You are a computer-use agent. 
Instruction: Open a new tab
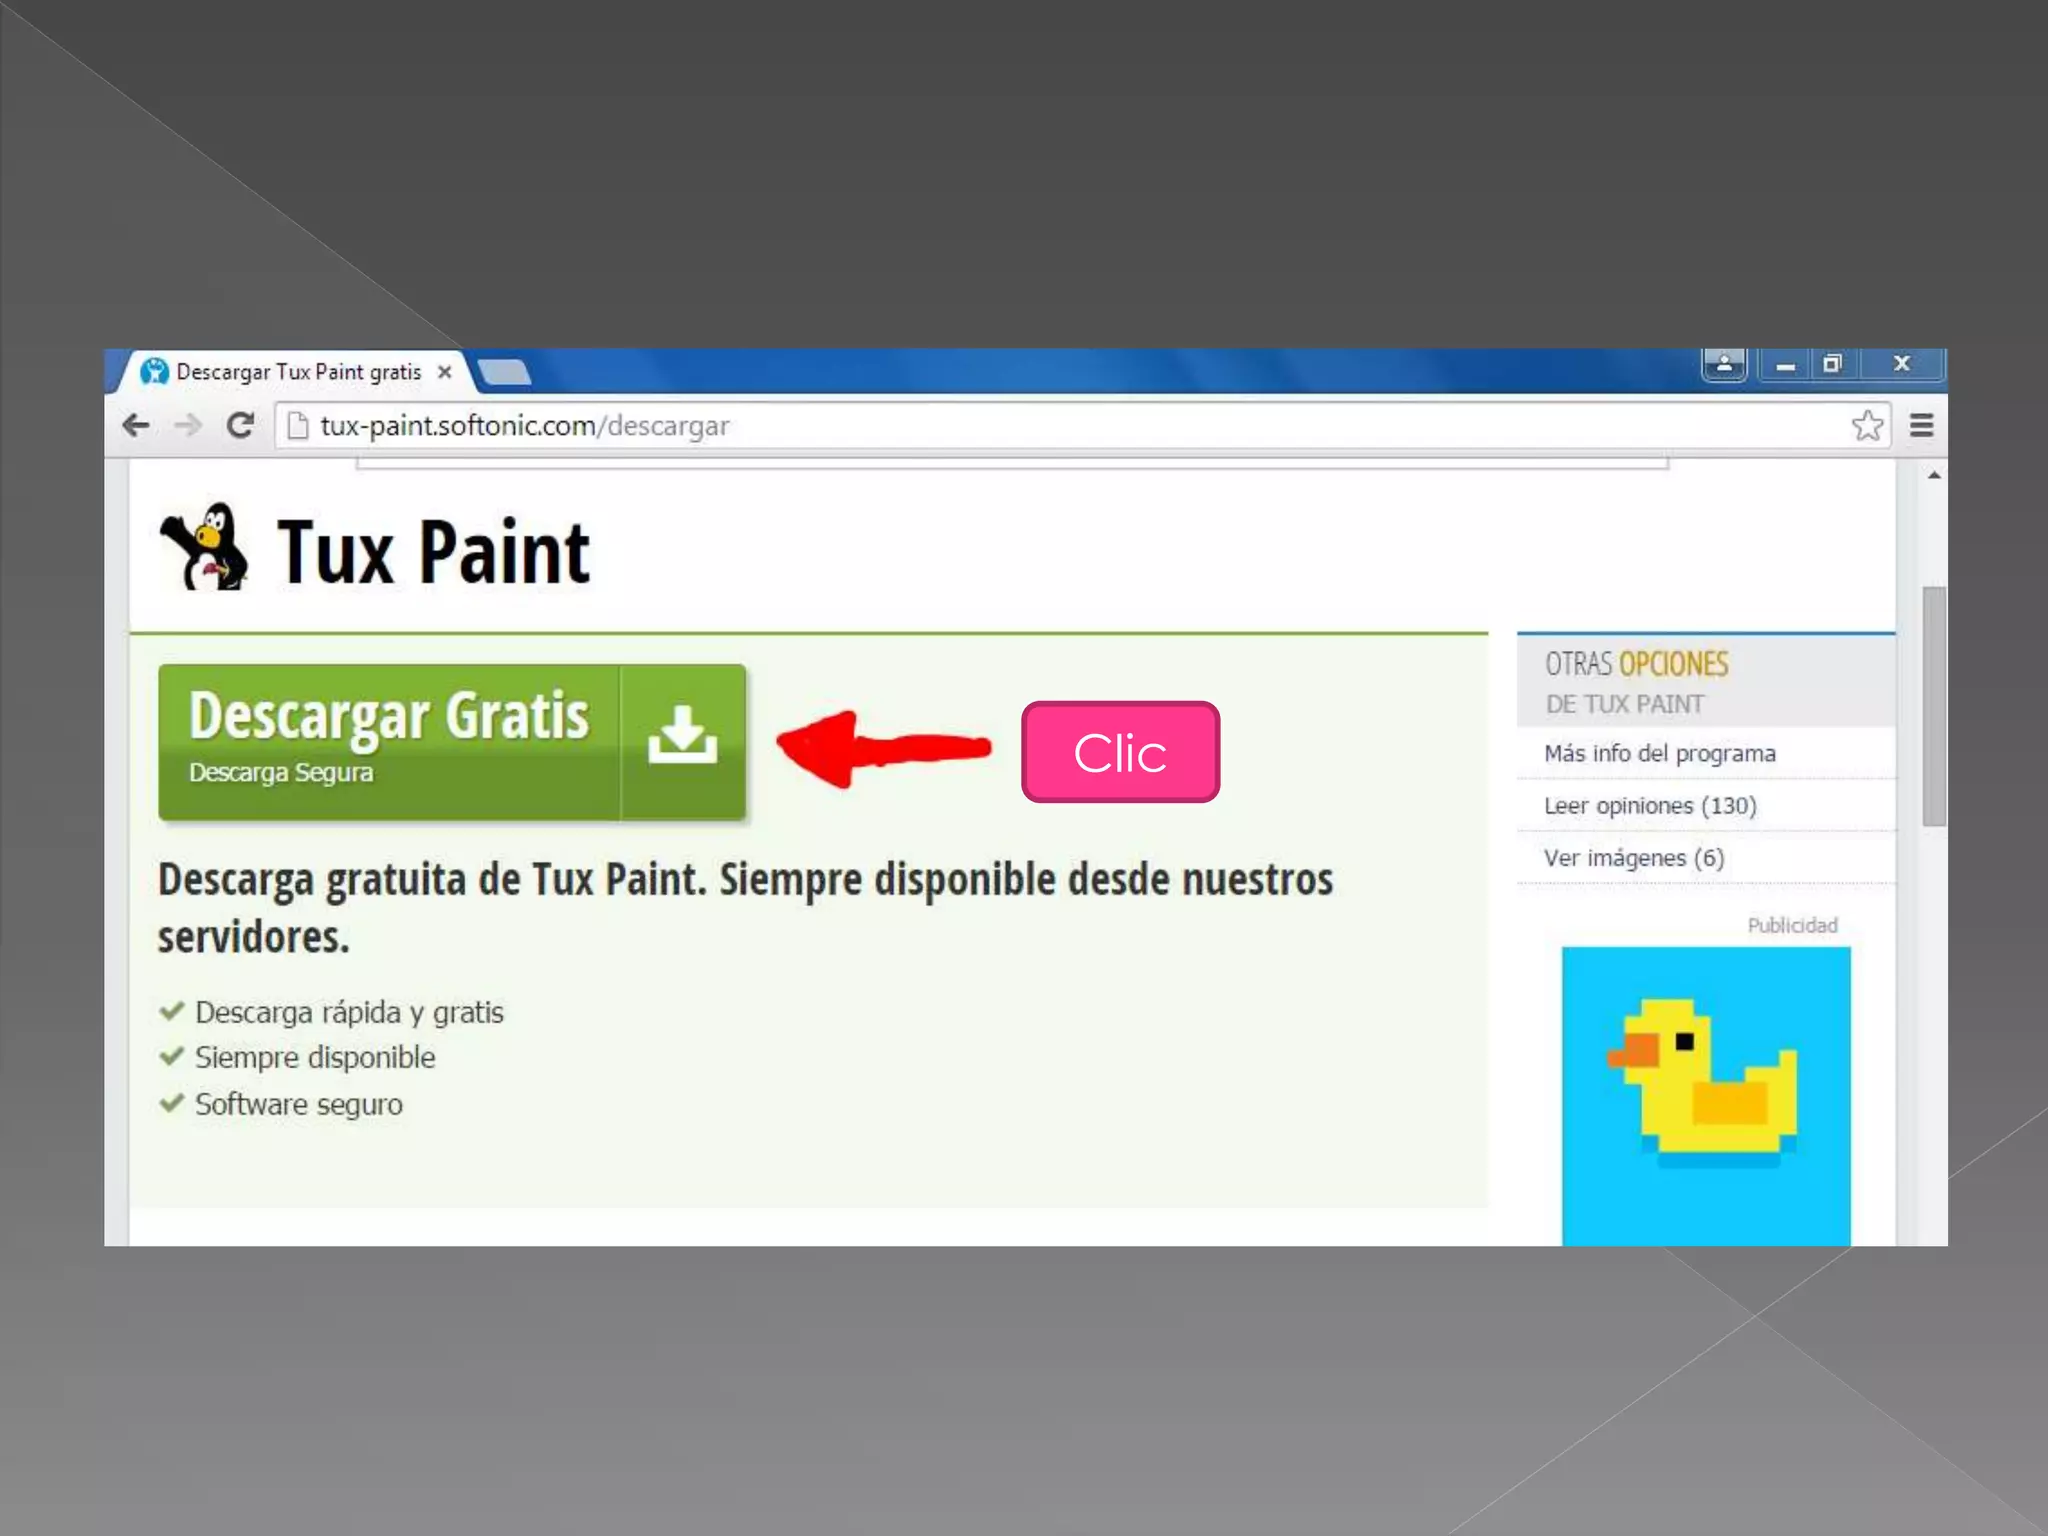(505, 373)
